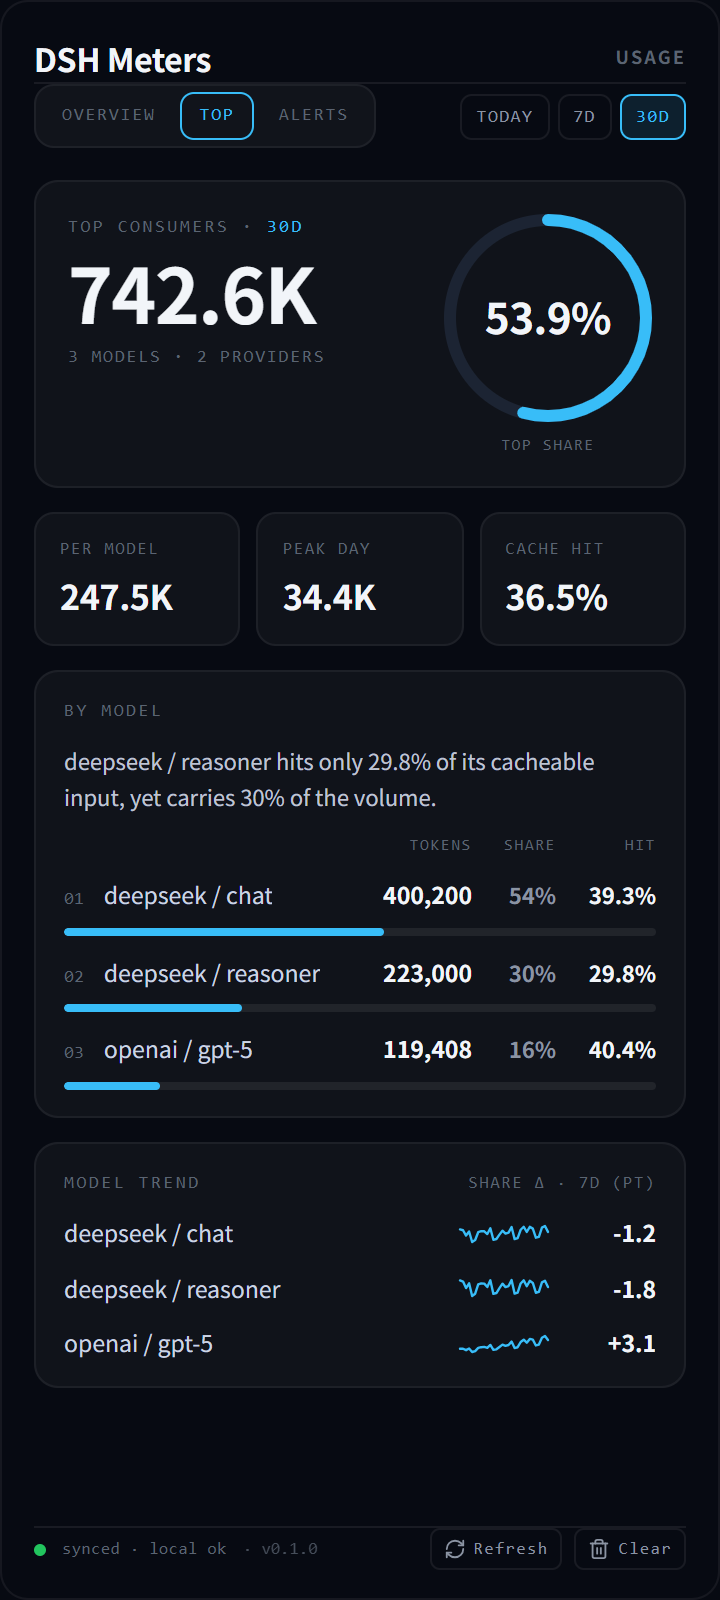Toggle the 30D time range

653,117
